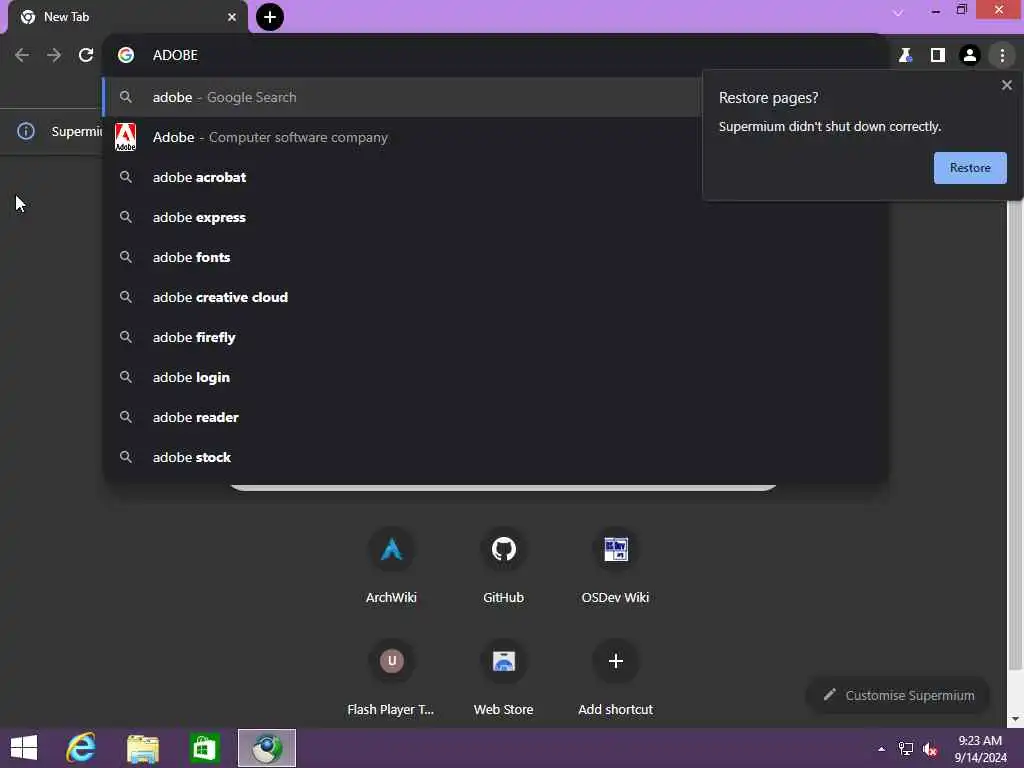Viewport: 1024px width, 768px height.
Task: Click Customise Supermium button
Action: [899, 696]
